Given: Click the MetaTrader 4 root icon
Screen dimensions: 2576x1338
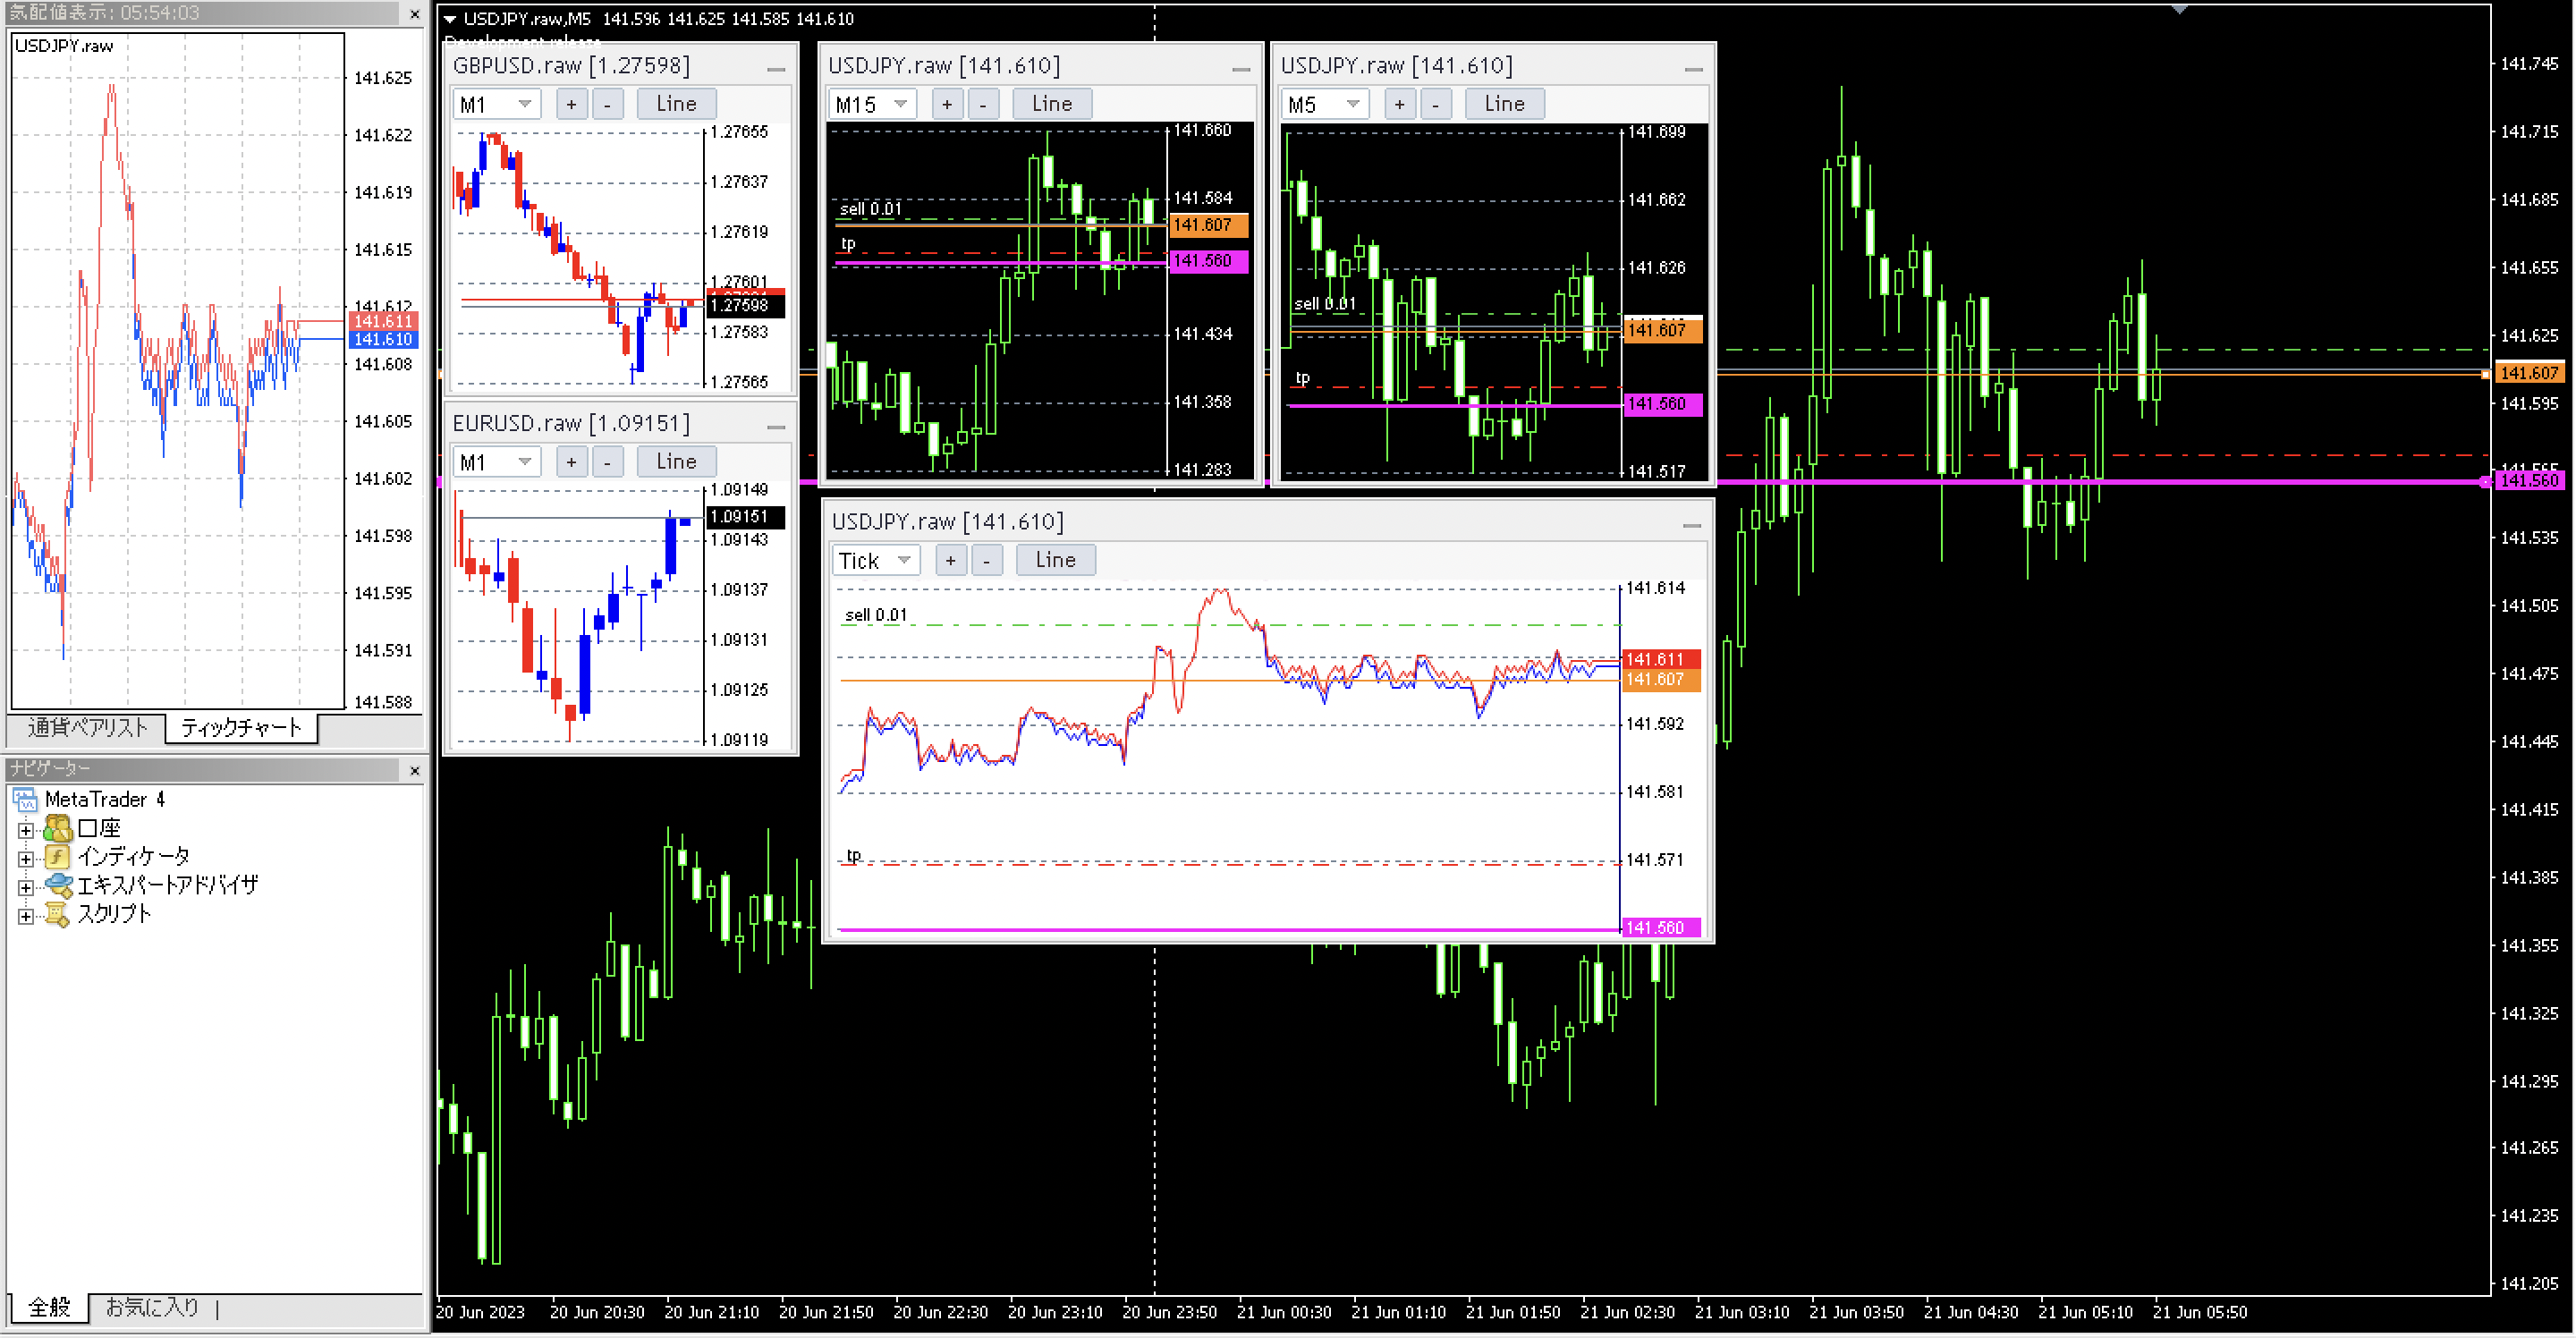Looking at the screenshot, I should pyautogui.click(x=25, y=799).
